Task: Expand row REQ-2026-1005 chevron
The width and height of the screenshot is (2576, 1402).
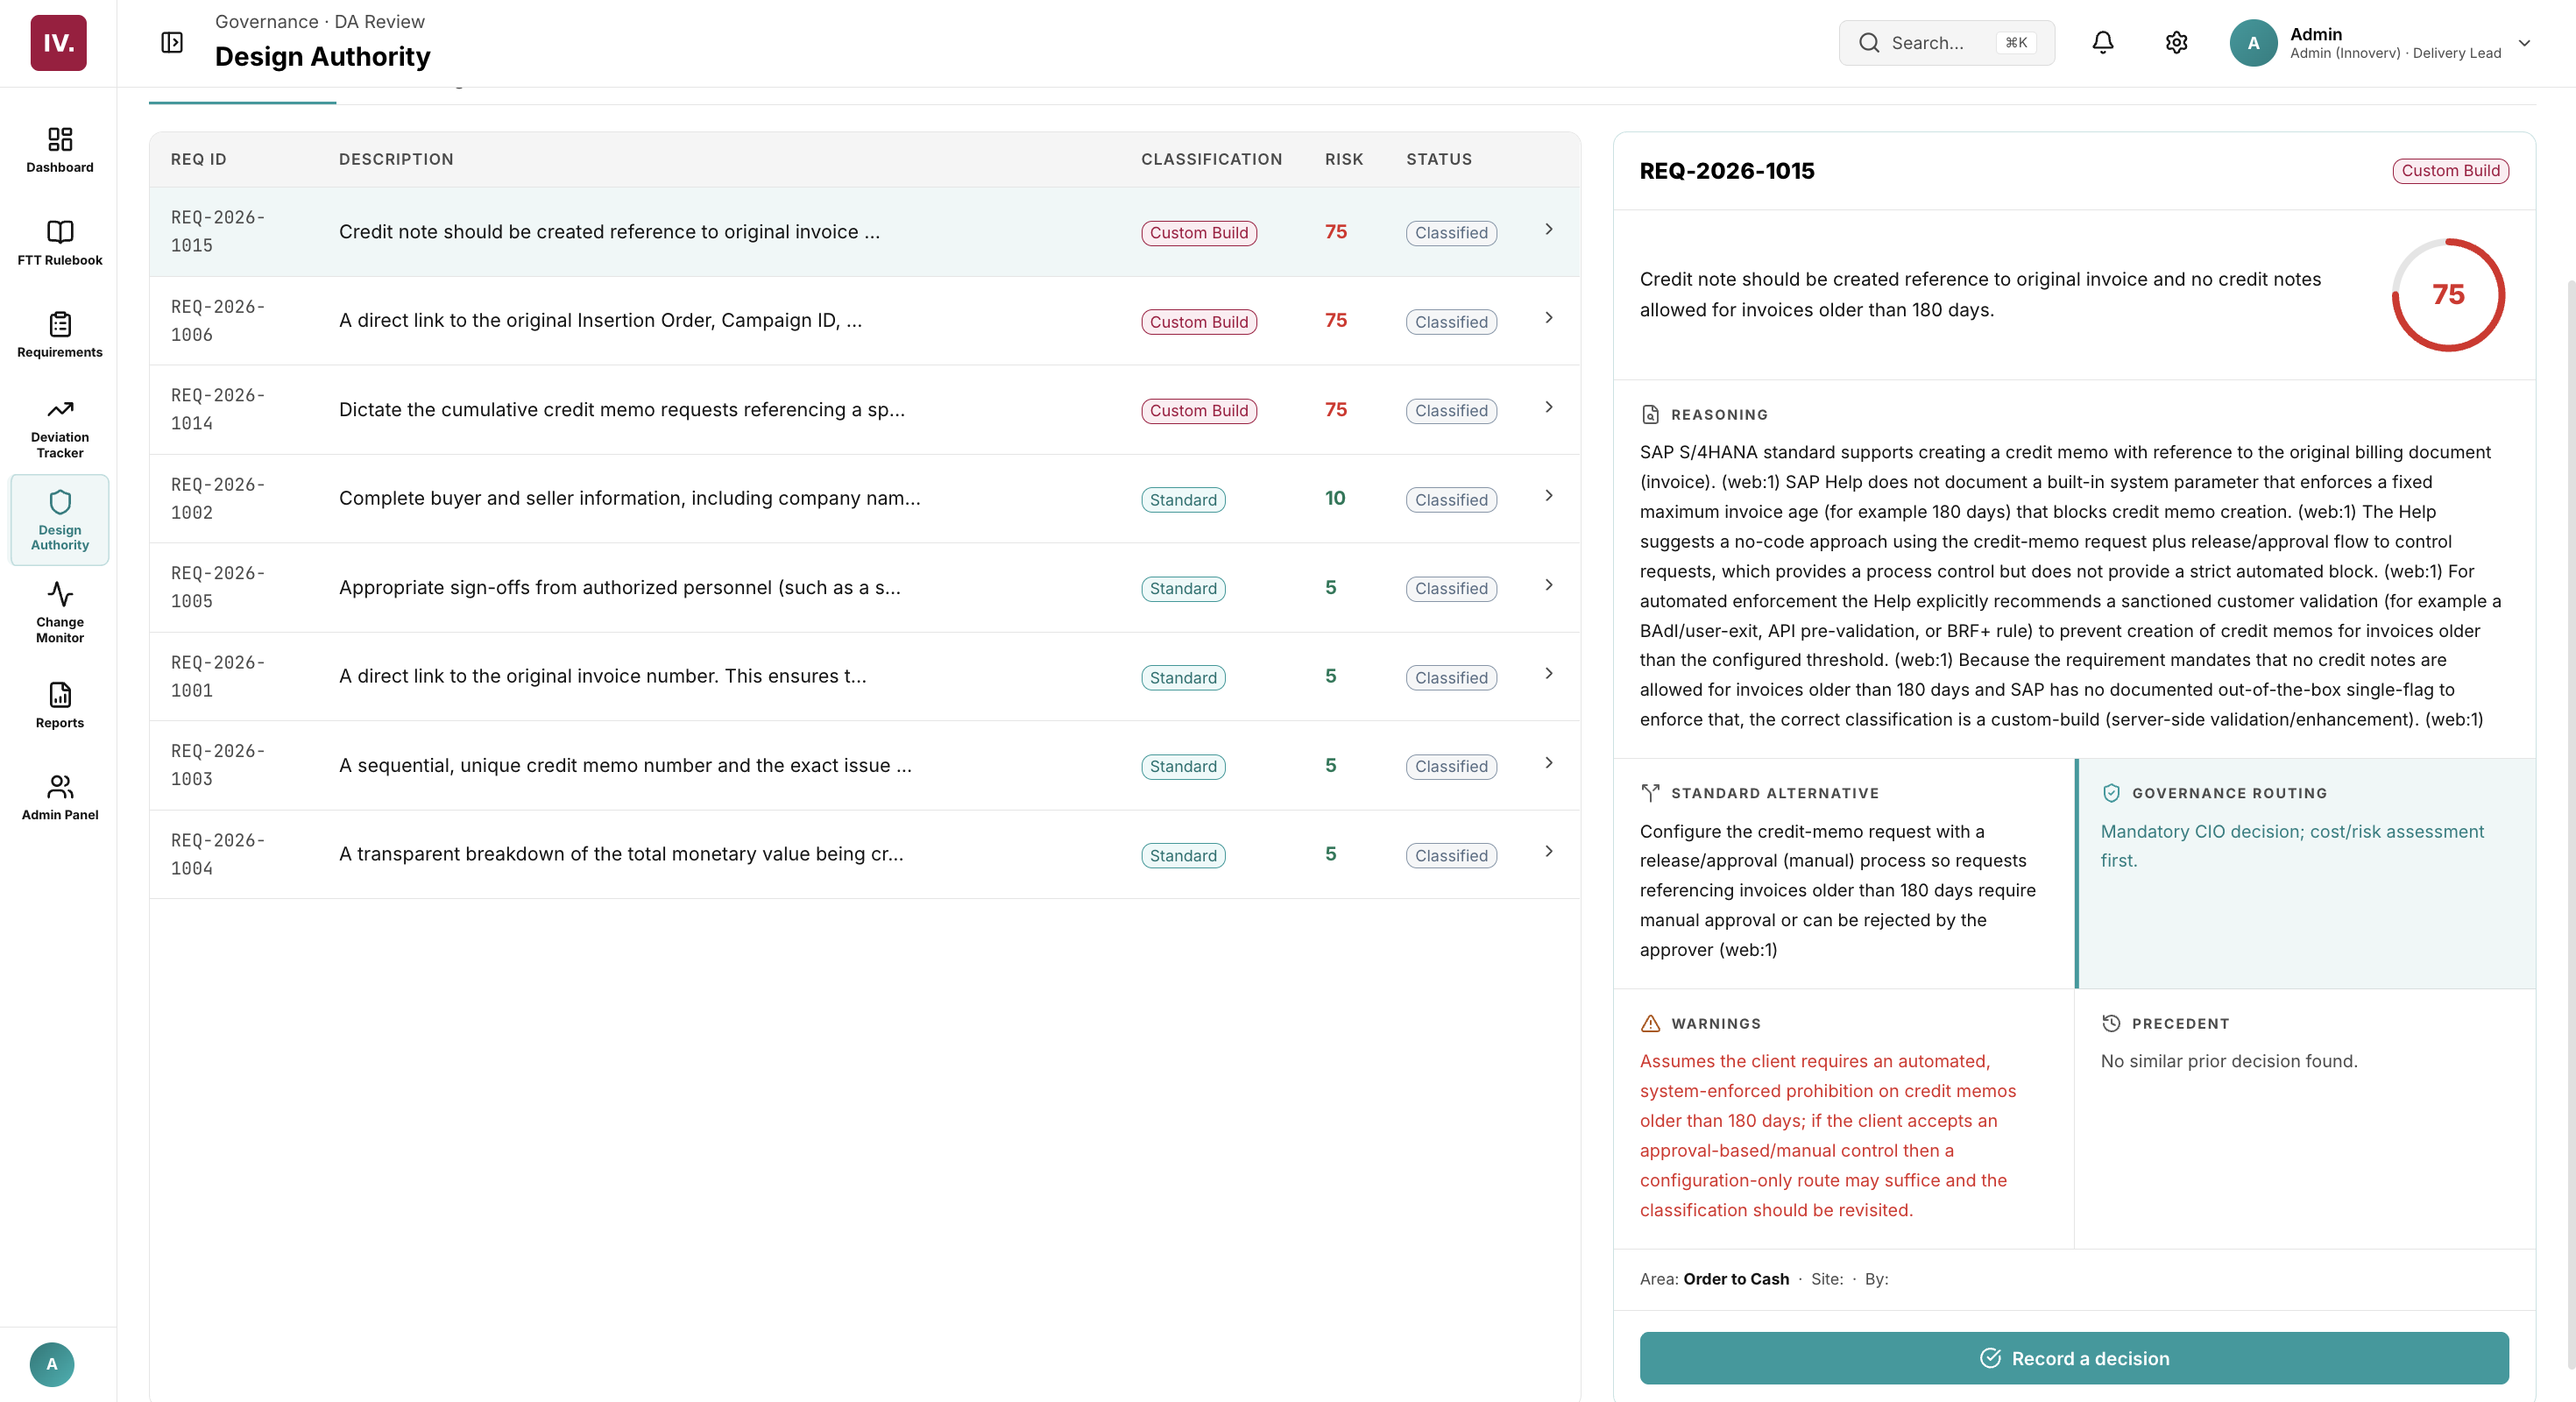Action: pos(1549,585)
